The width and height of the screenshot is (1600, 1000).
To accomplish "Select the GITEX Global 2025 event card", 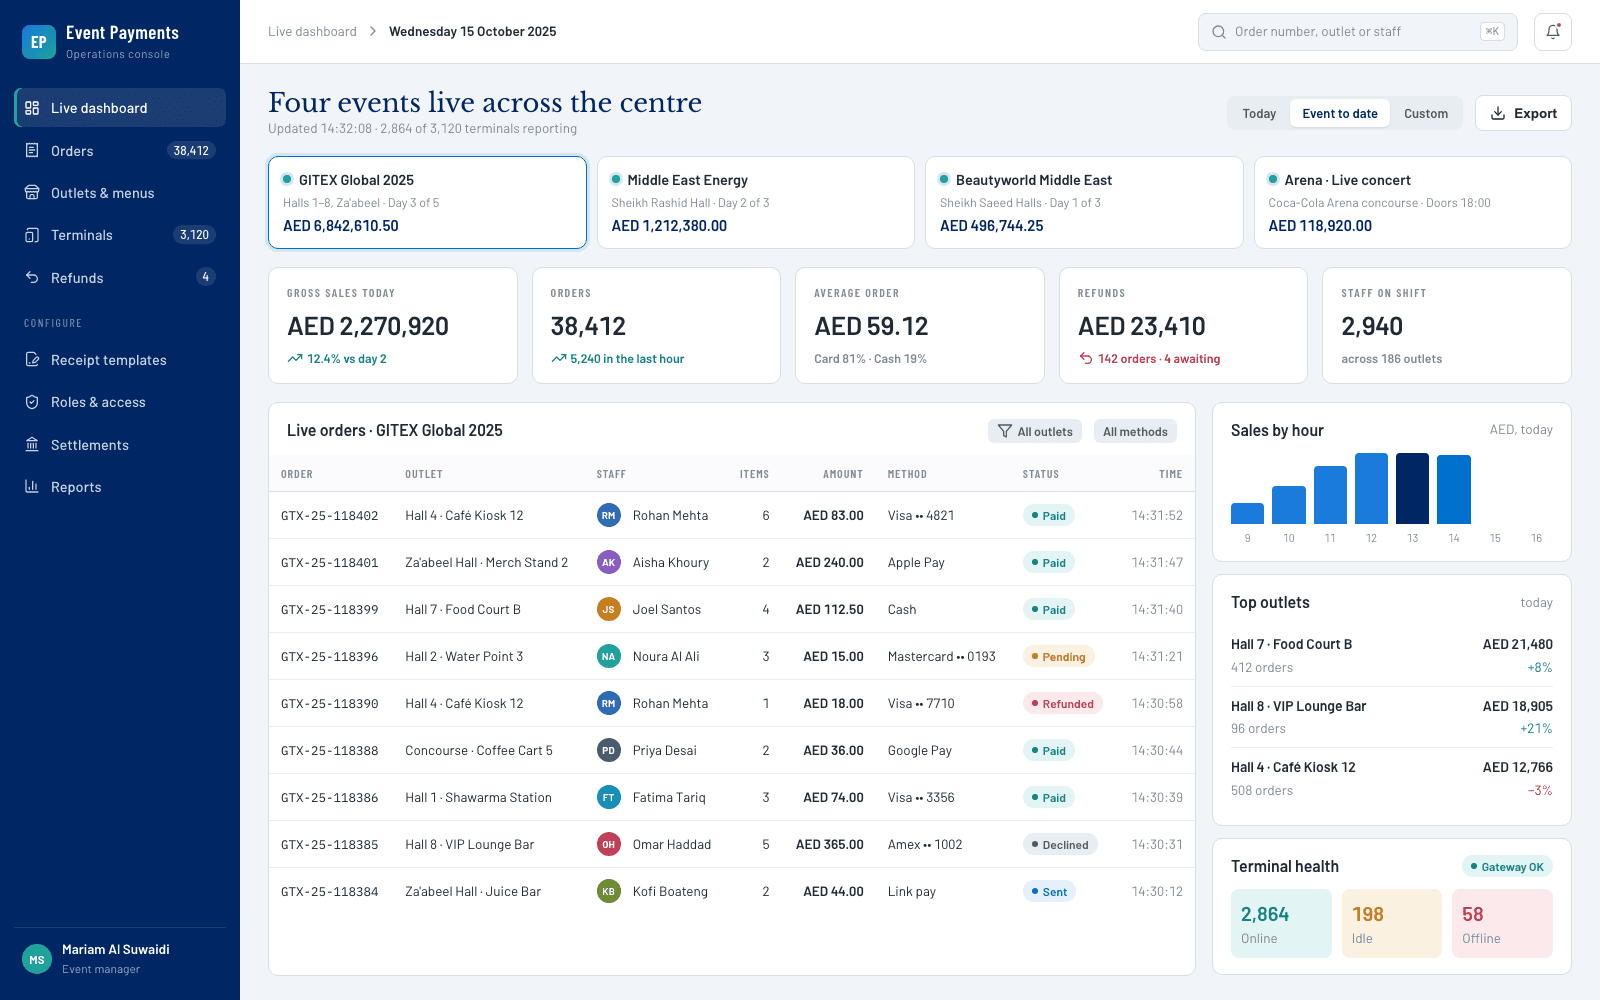I will pos(427,202).
